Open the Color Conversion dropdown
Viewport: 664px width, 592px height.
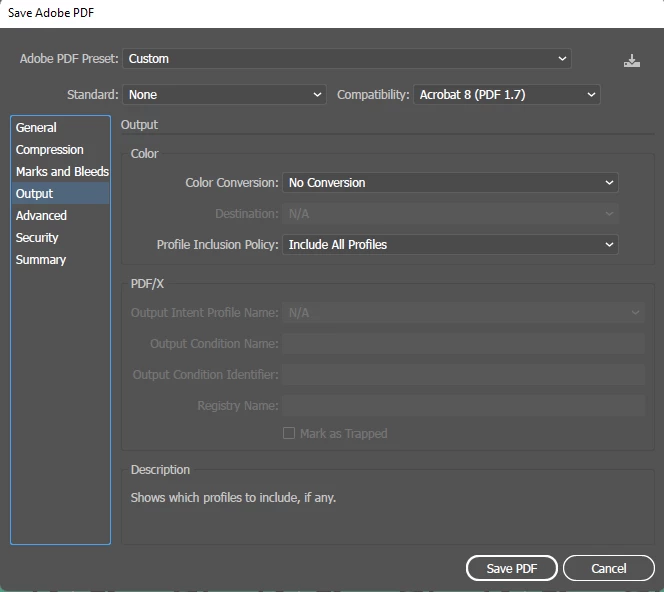tap(450, 183)
